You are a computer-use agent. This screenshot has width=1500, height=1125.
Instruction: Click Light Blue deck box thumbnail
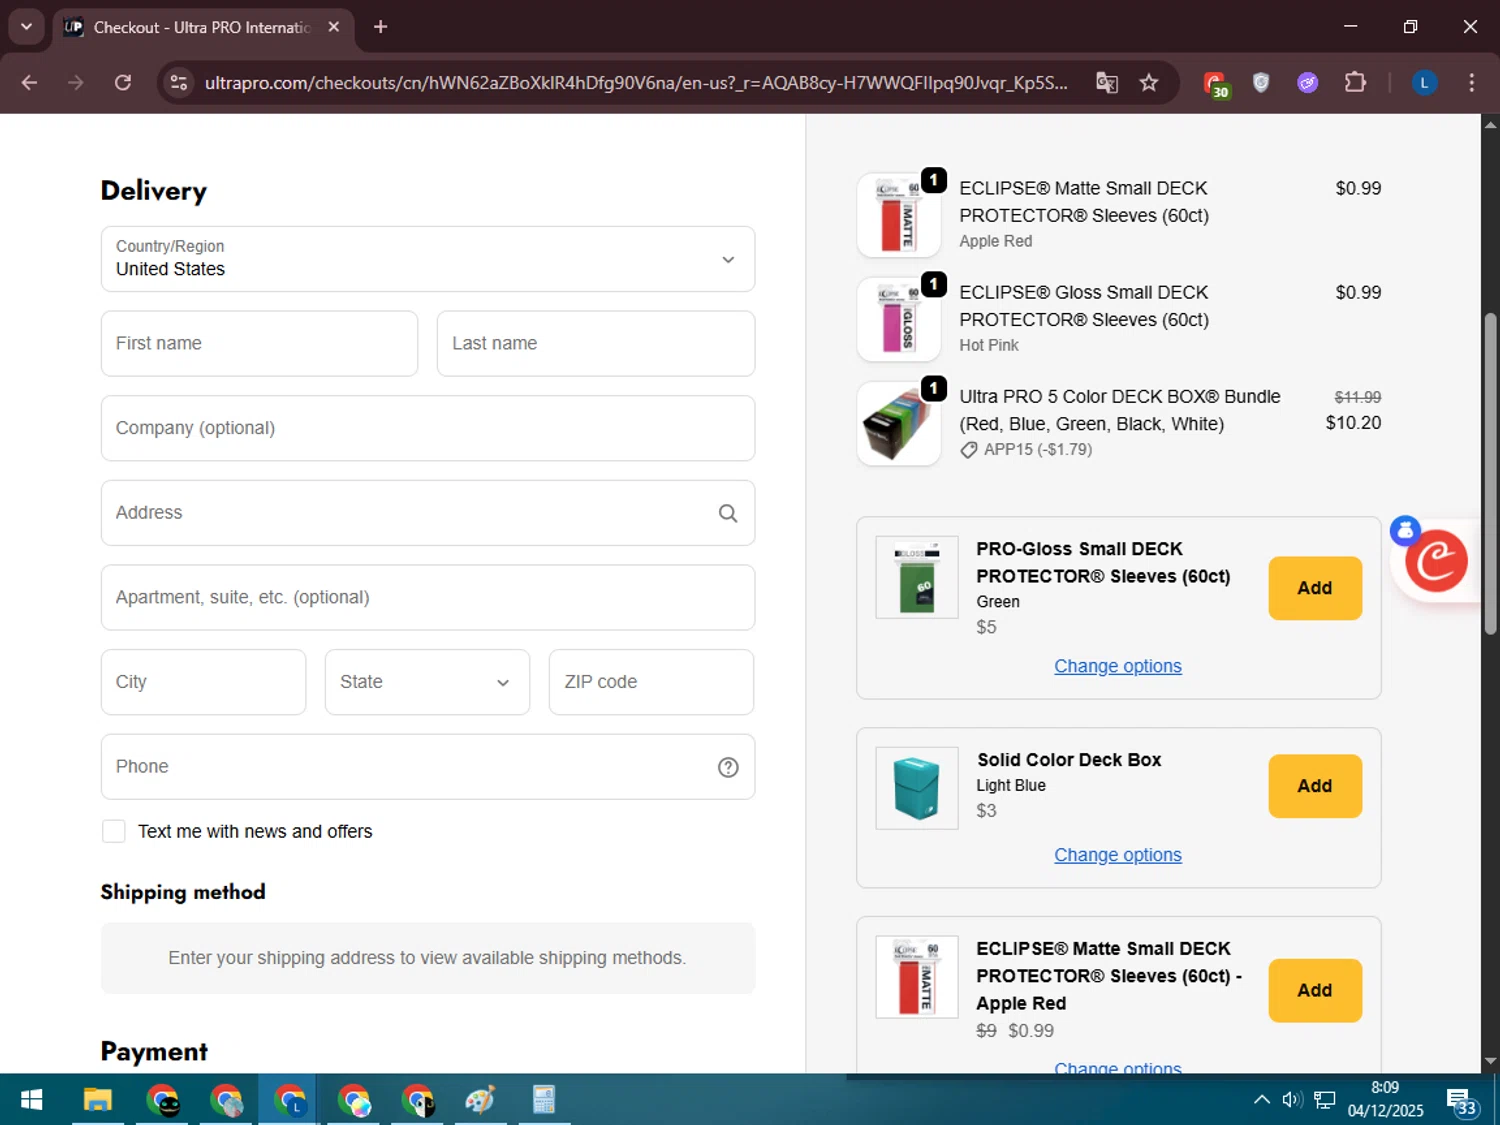(x=917, y=788)
